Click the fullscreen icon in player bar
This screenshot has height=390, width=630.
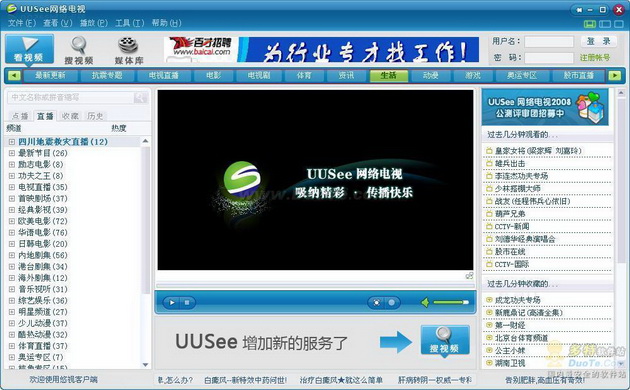(x=376, y=302)
